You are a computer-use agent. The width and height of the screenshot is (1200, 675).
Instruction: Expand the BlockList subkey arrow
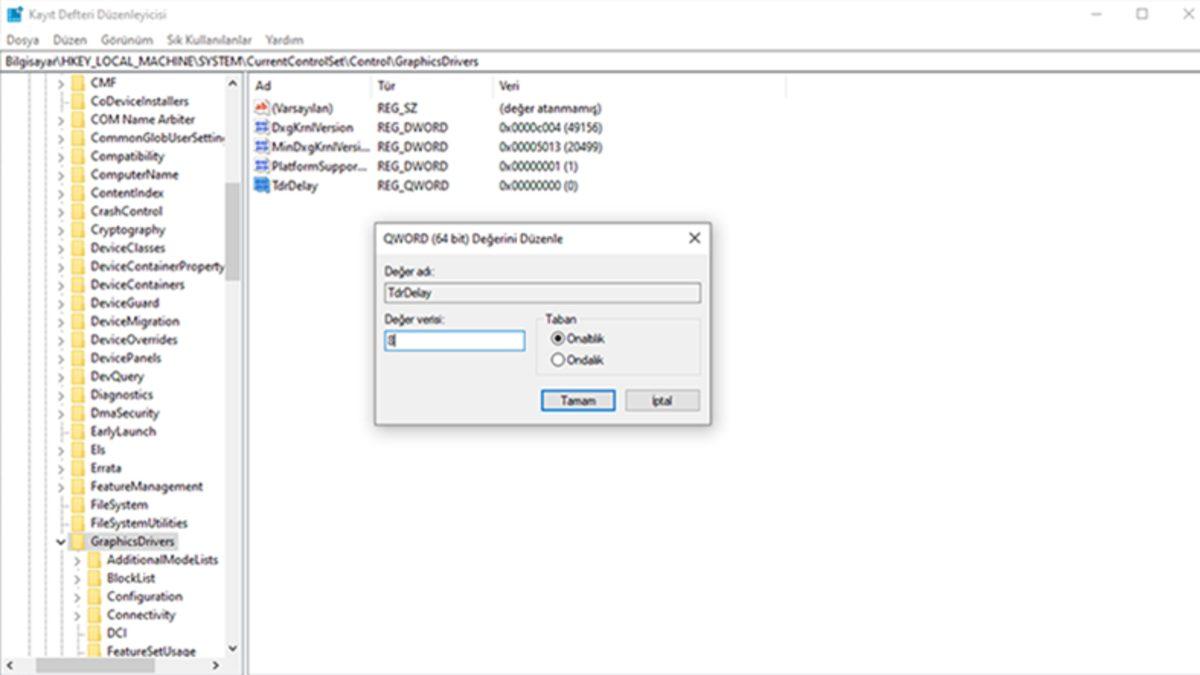(77, 578)
